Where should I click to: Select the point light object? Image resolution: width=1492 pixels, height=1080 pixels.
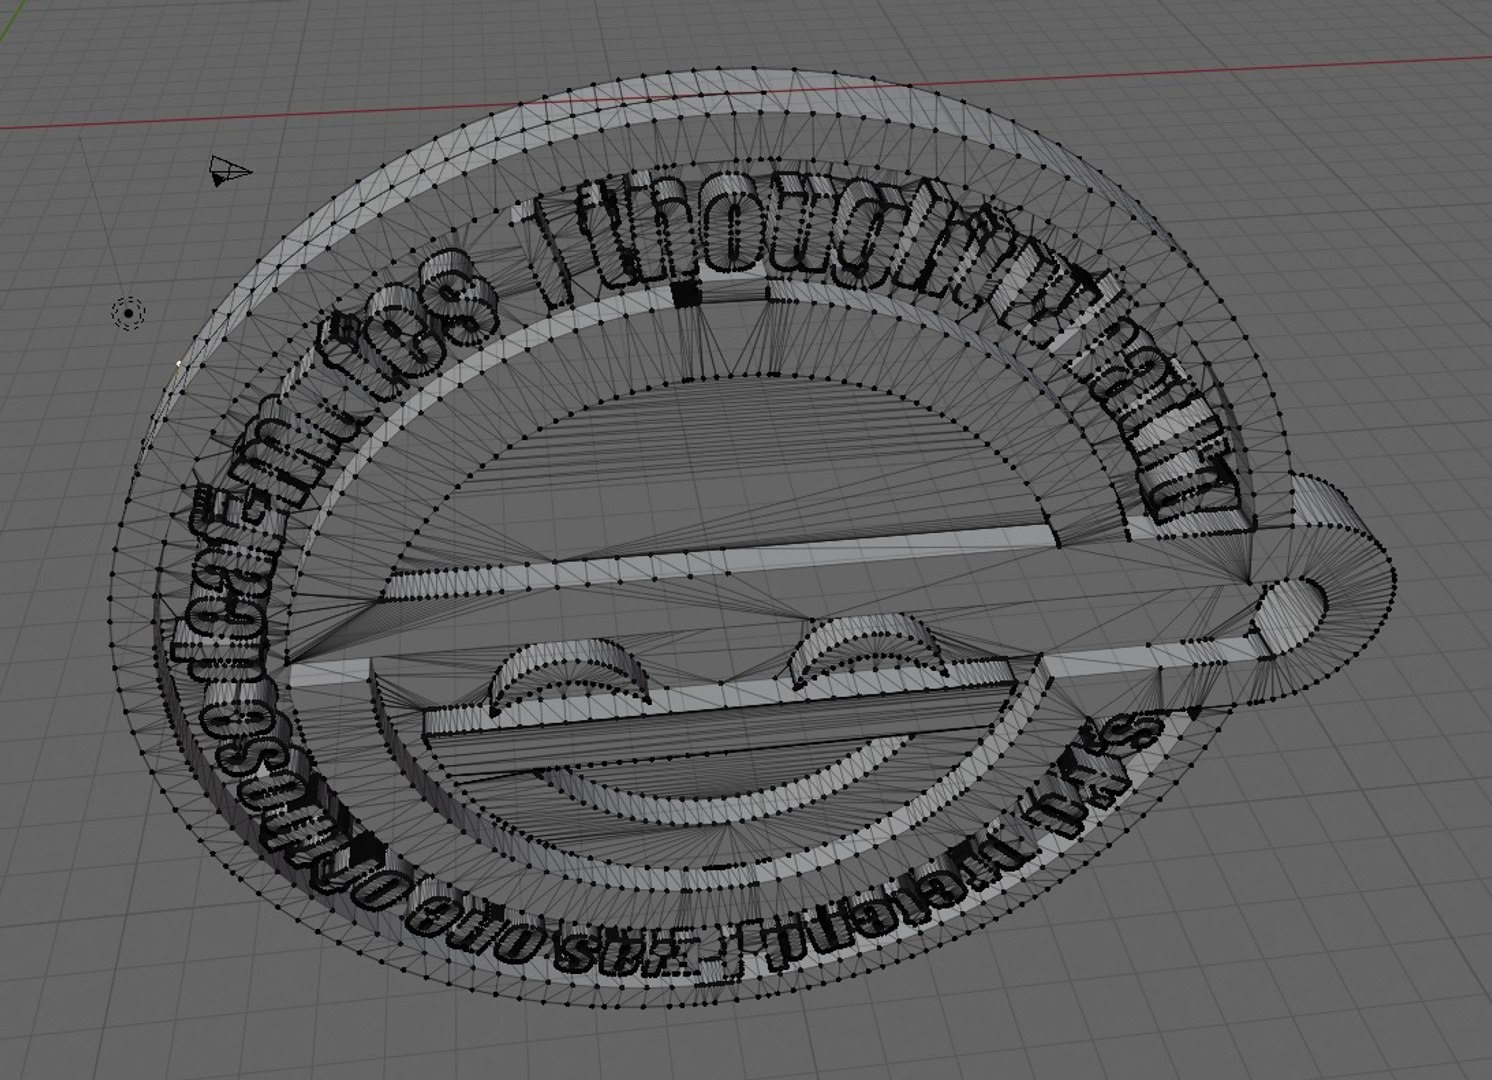pyautogui.click(x=129, y=314)
